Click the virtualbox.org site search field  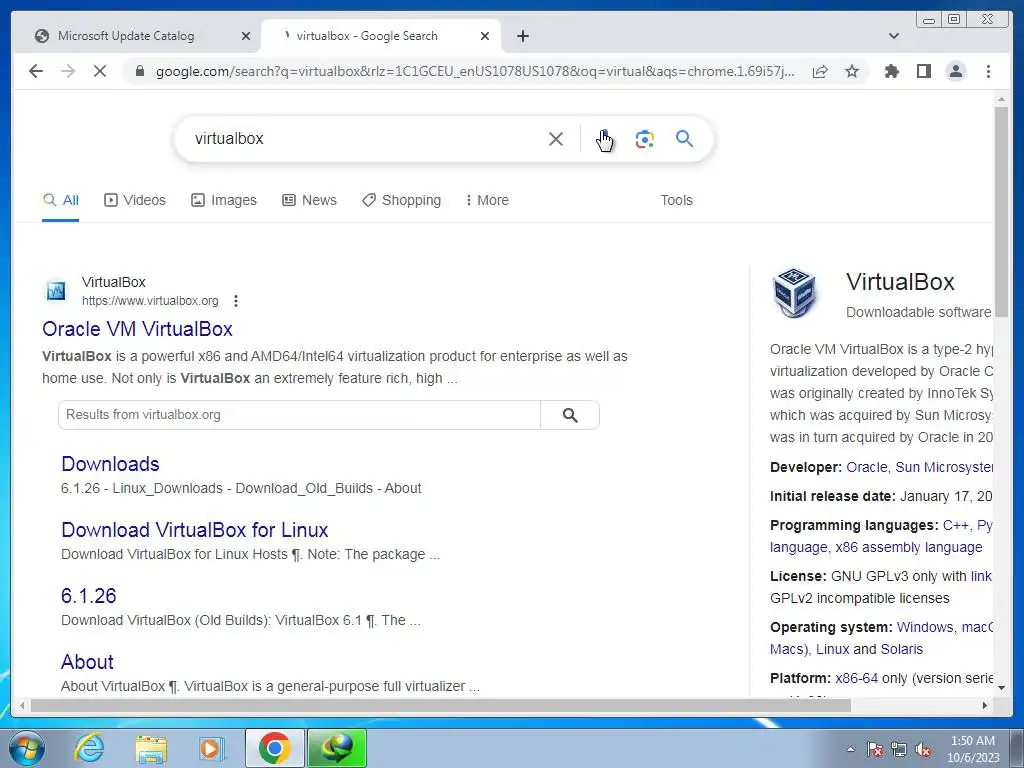pos(299,415)
